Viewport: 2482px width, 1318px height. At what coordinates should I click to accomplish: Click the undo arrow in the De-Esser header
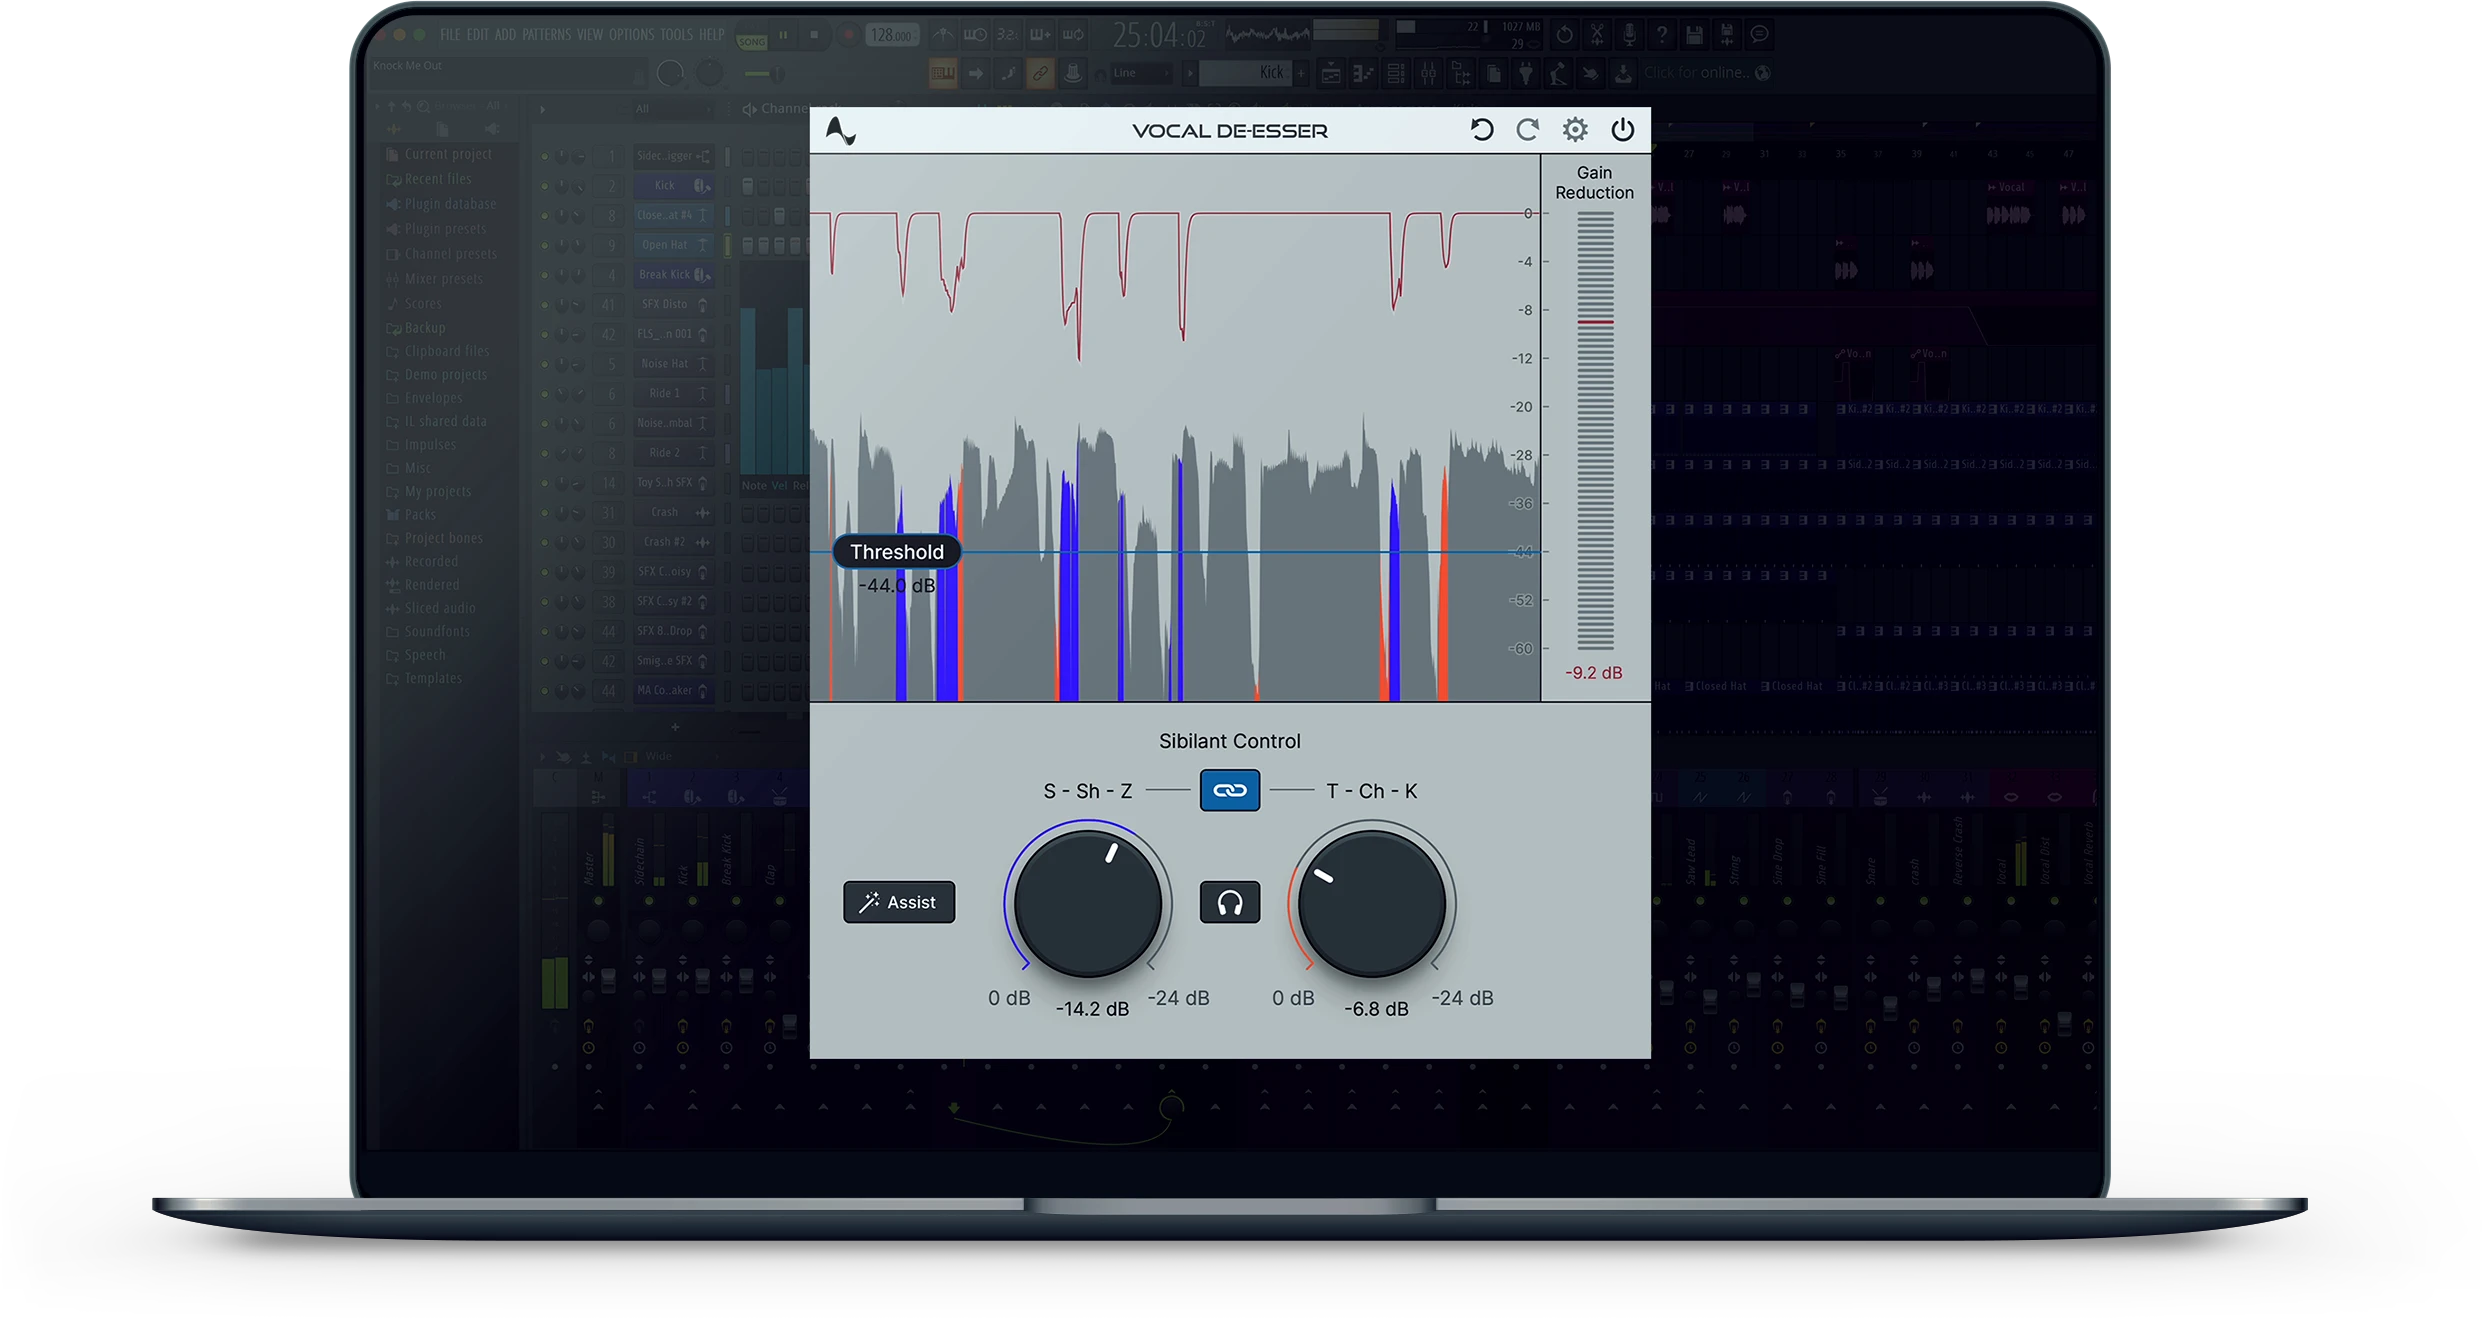click(1482, 129)
